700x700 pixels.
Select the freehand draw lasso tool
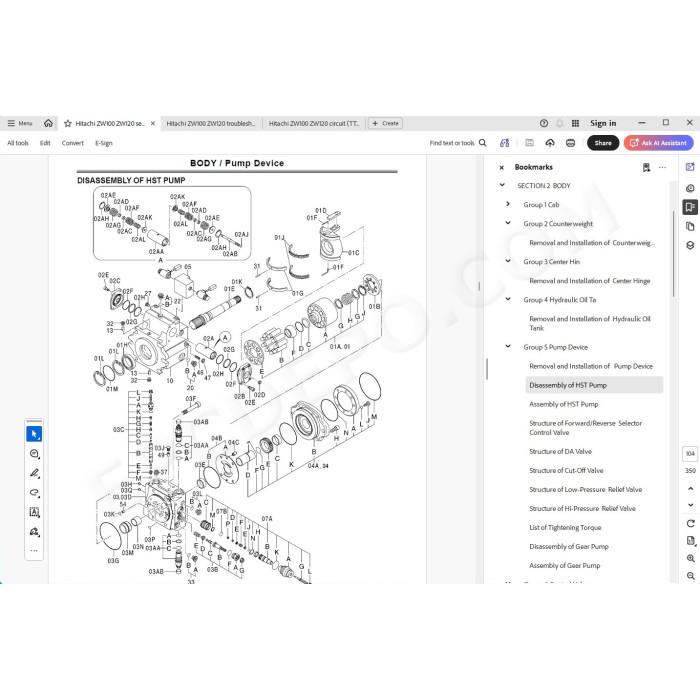pos(34,493)
